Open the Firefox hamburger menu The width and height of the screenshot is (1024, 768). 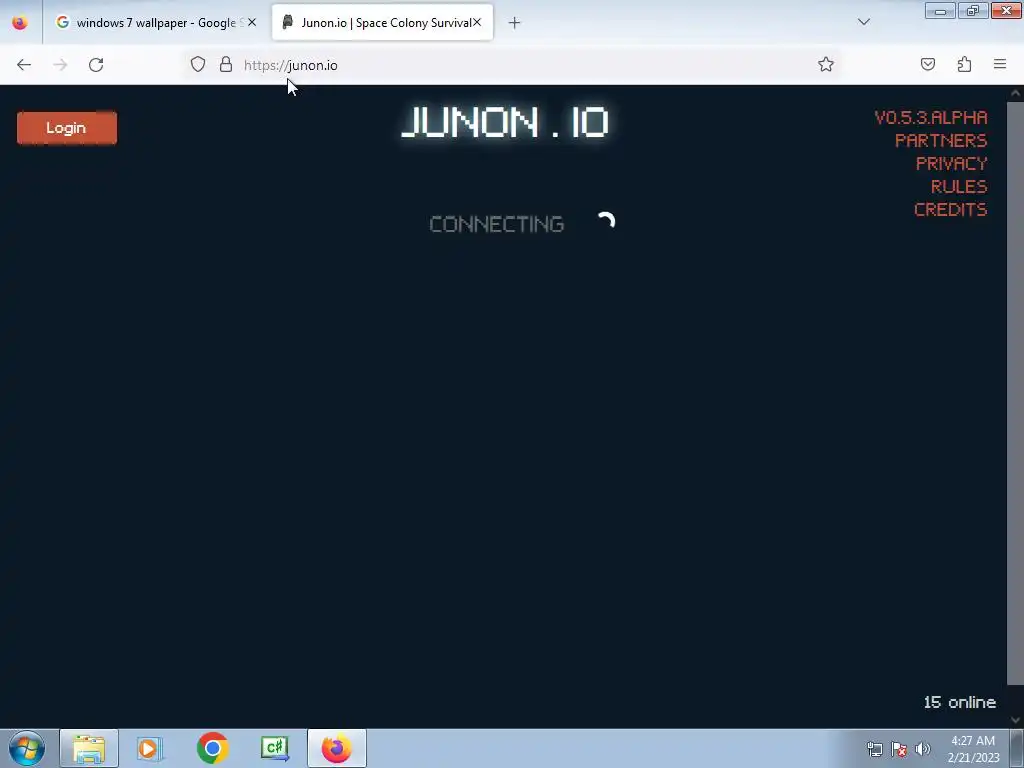pyautogui.click(x=1000, y=64)
